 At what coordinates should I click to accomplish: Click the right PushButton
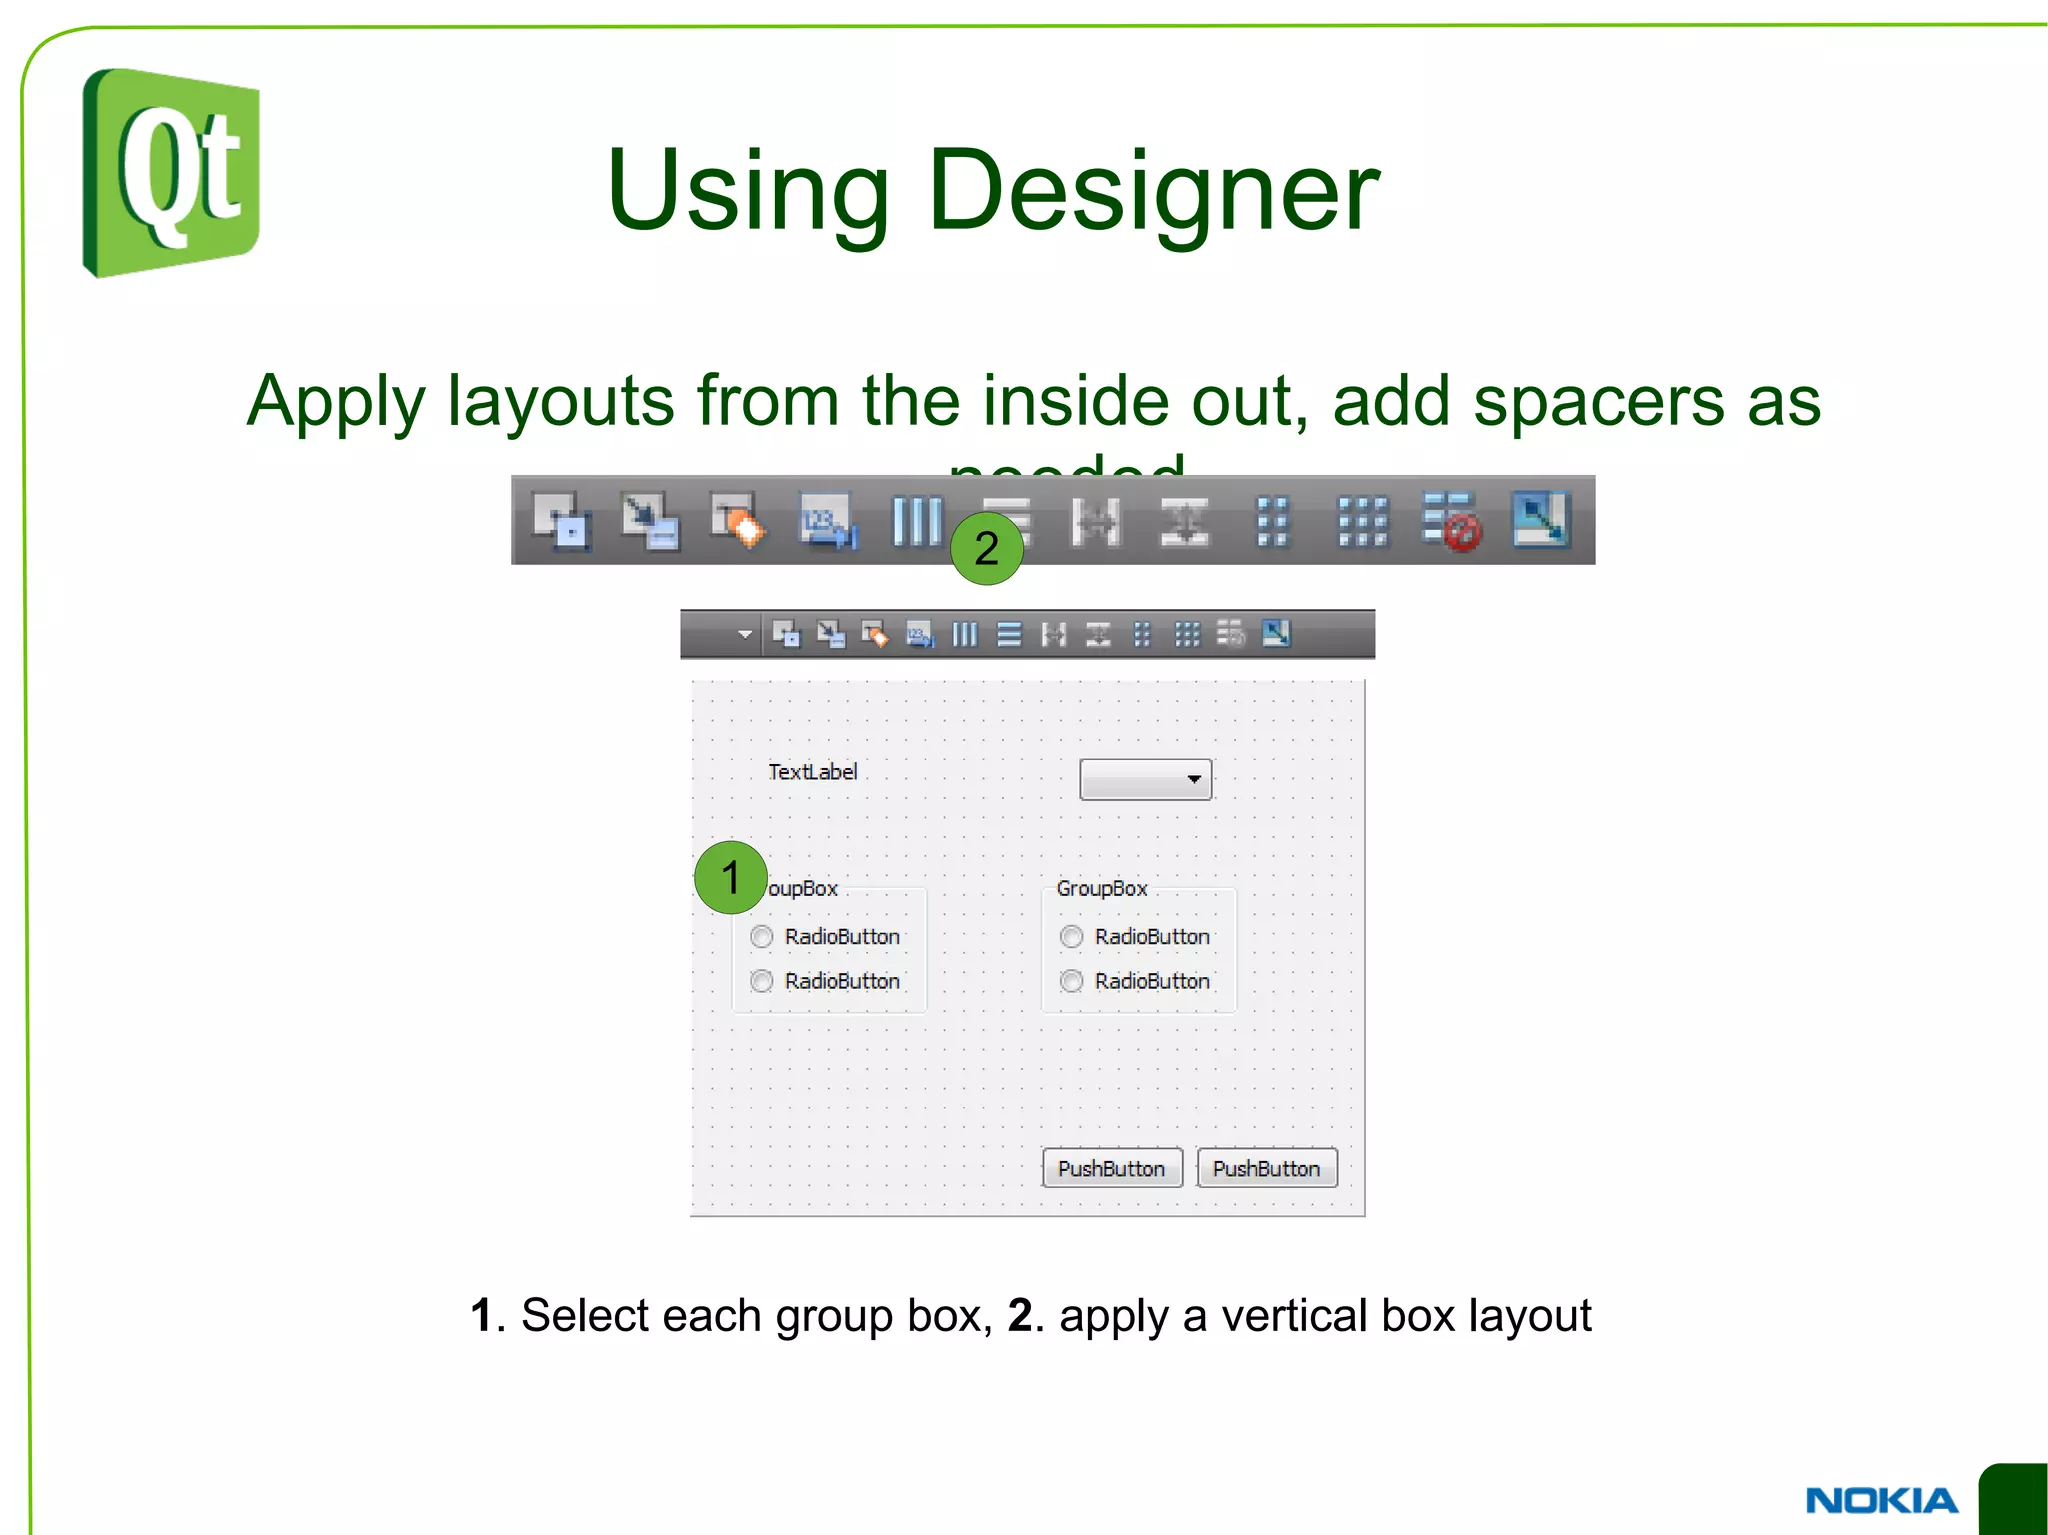pos(1267,1168)
